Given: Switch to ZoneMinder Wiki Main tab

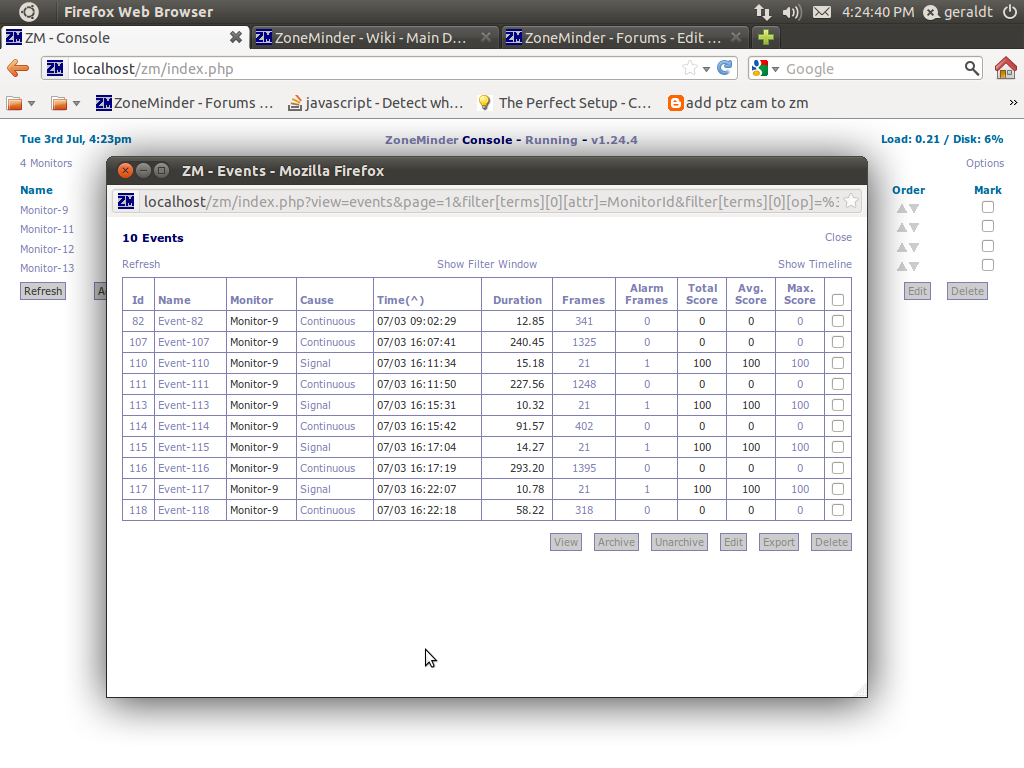Looking at the screenshot, I should pos(374,37).
